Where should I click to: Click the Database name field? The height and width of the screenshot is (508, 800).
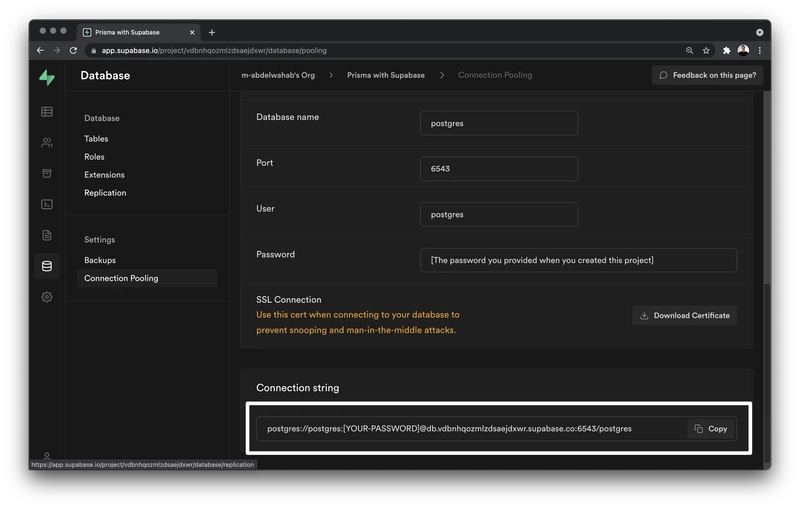(499, 123)
